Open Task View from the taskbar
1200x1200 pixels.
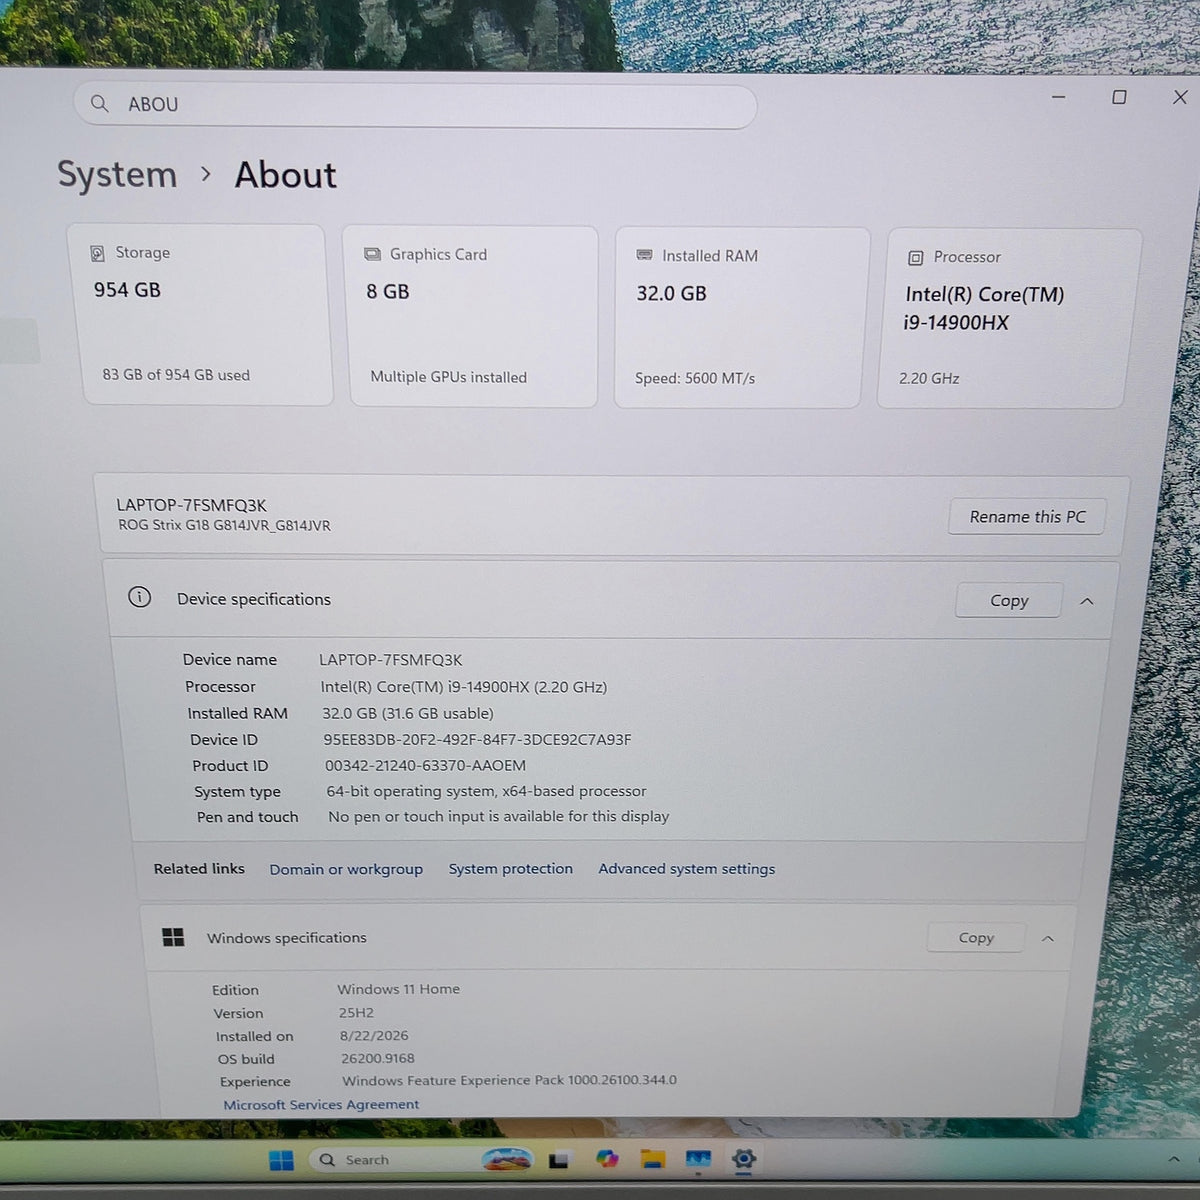(558, 1160)
